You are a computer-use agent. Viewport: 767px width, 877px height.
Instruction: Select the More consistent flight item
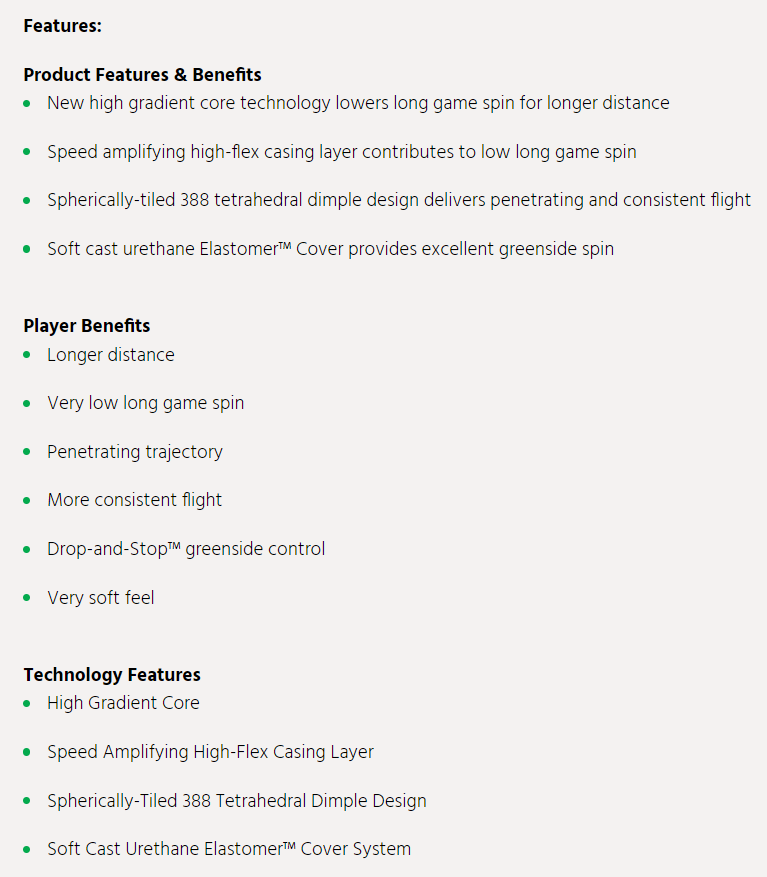pos(135,500)
